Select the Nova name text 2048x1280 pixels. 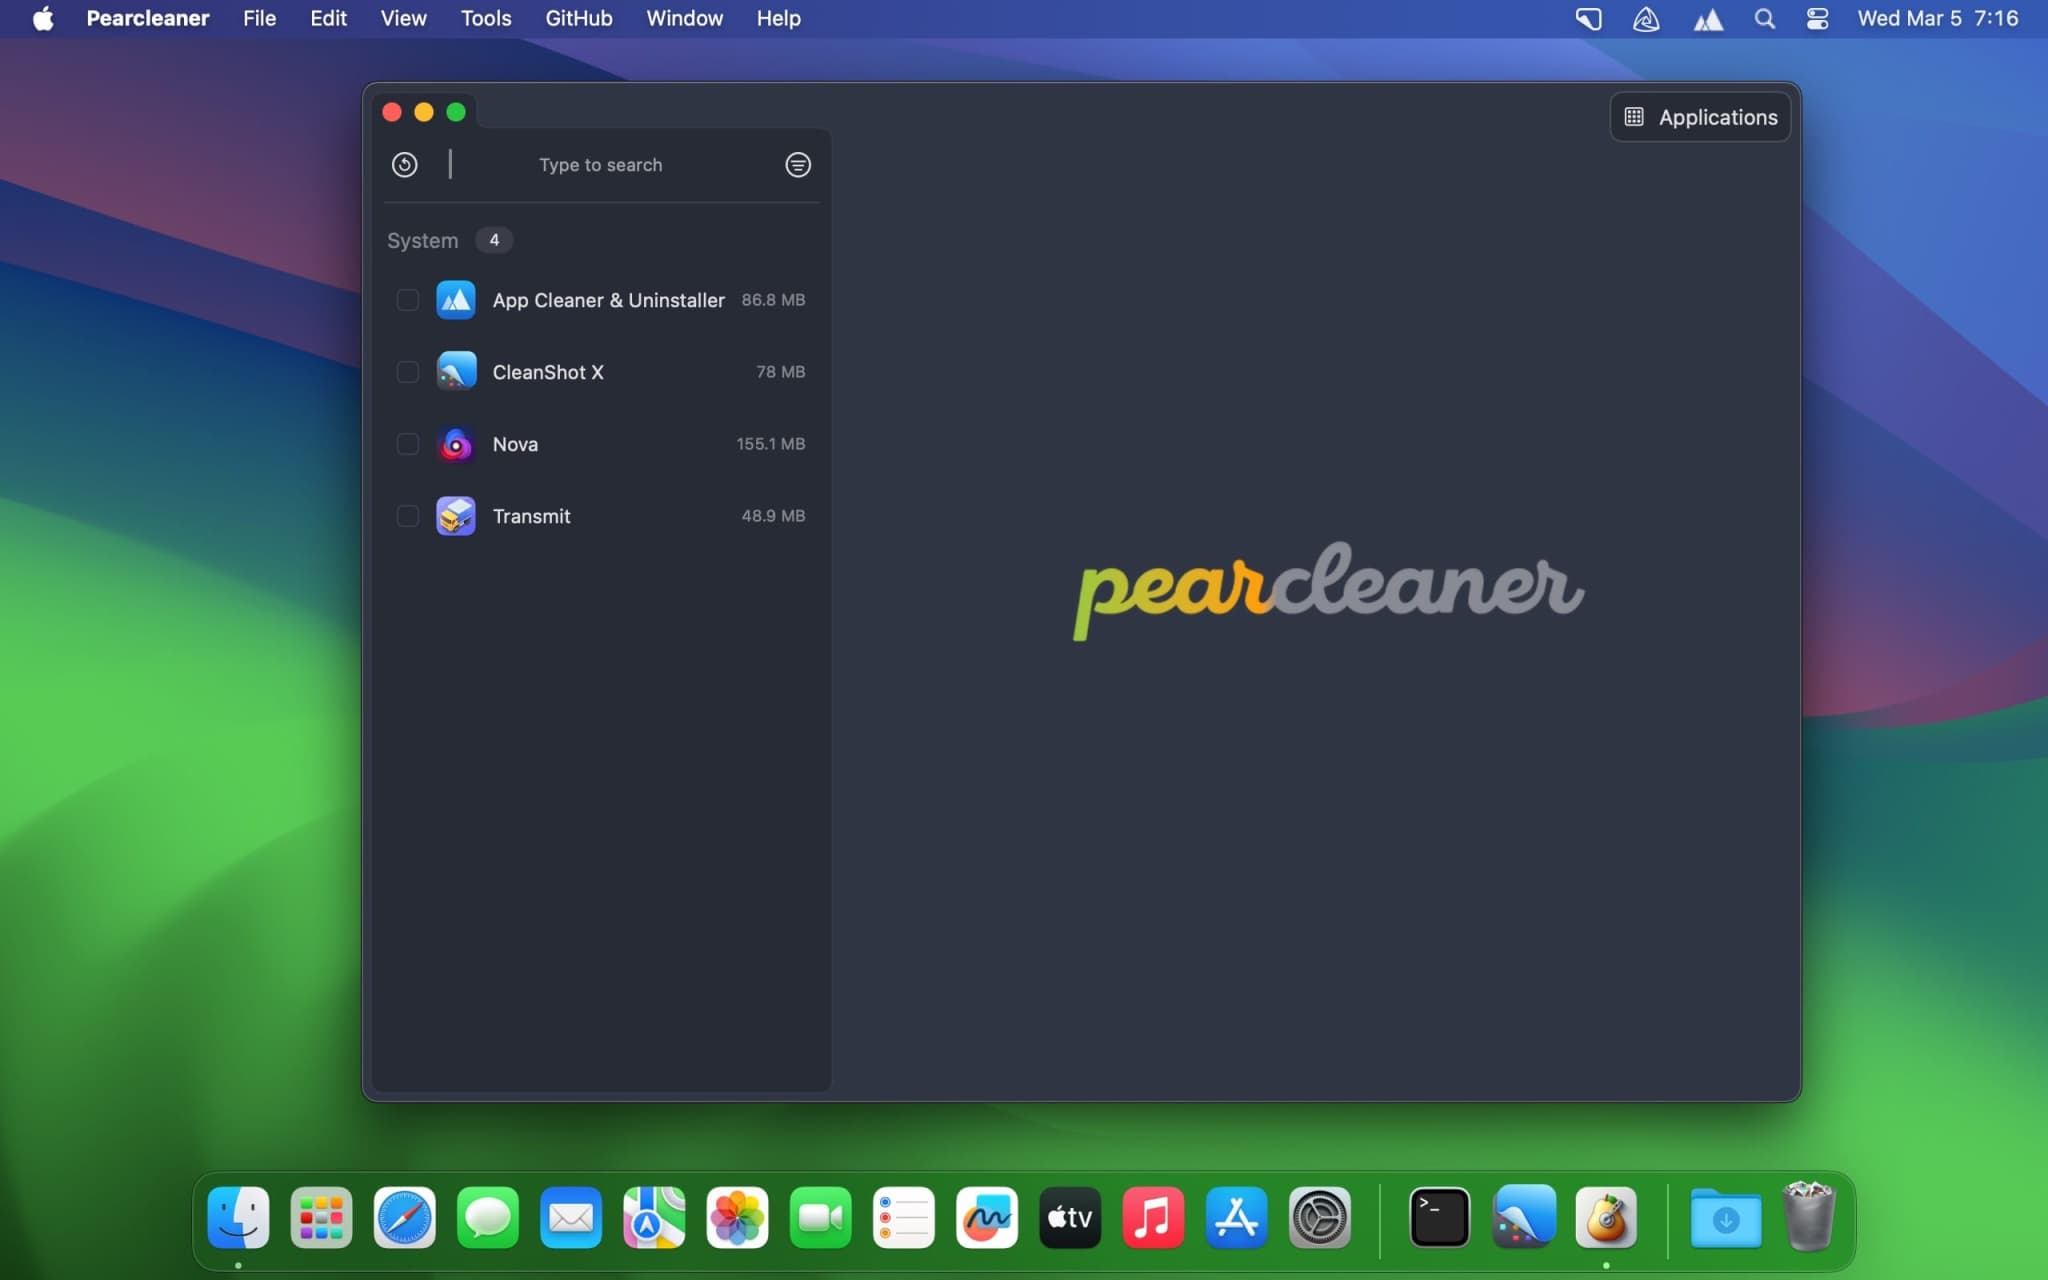tap(515, 444)
